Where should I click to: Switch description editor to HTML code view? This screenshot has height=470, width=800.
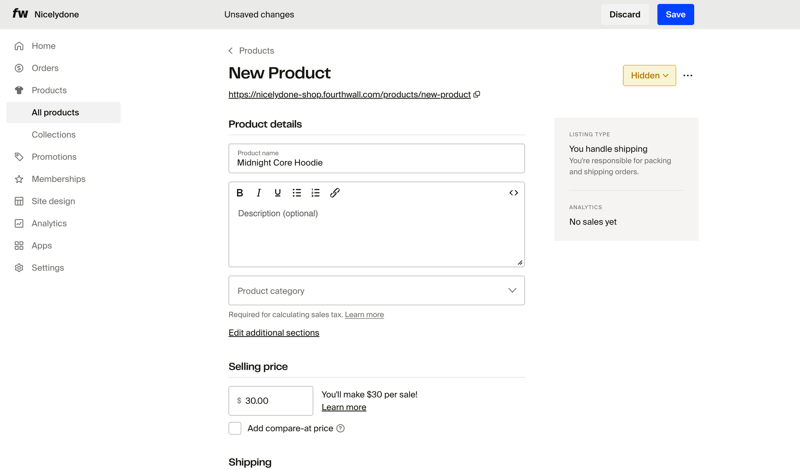513,193
